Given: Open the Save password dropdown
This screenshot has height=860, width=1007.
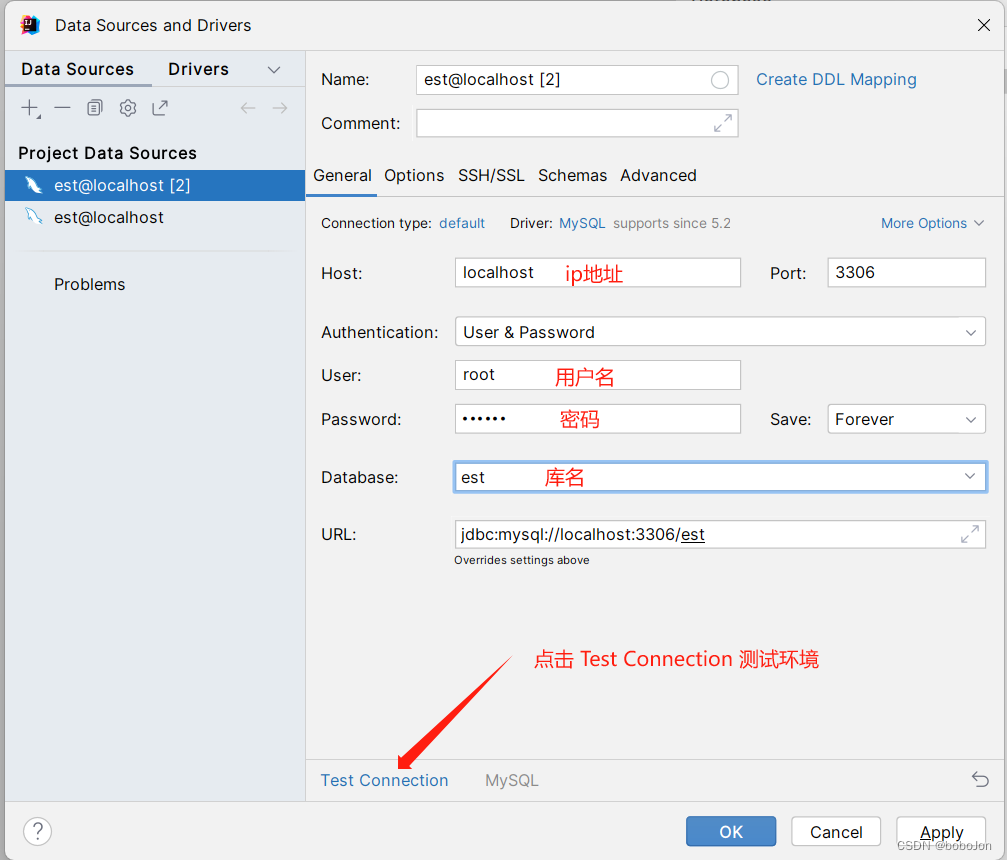Looking at the screenshot, I should (906, 419).
